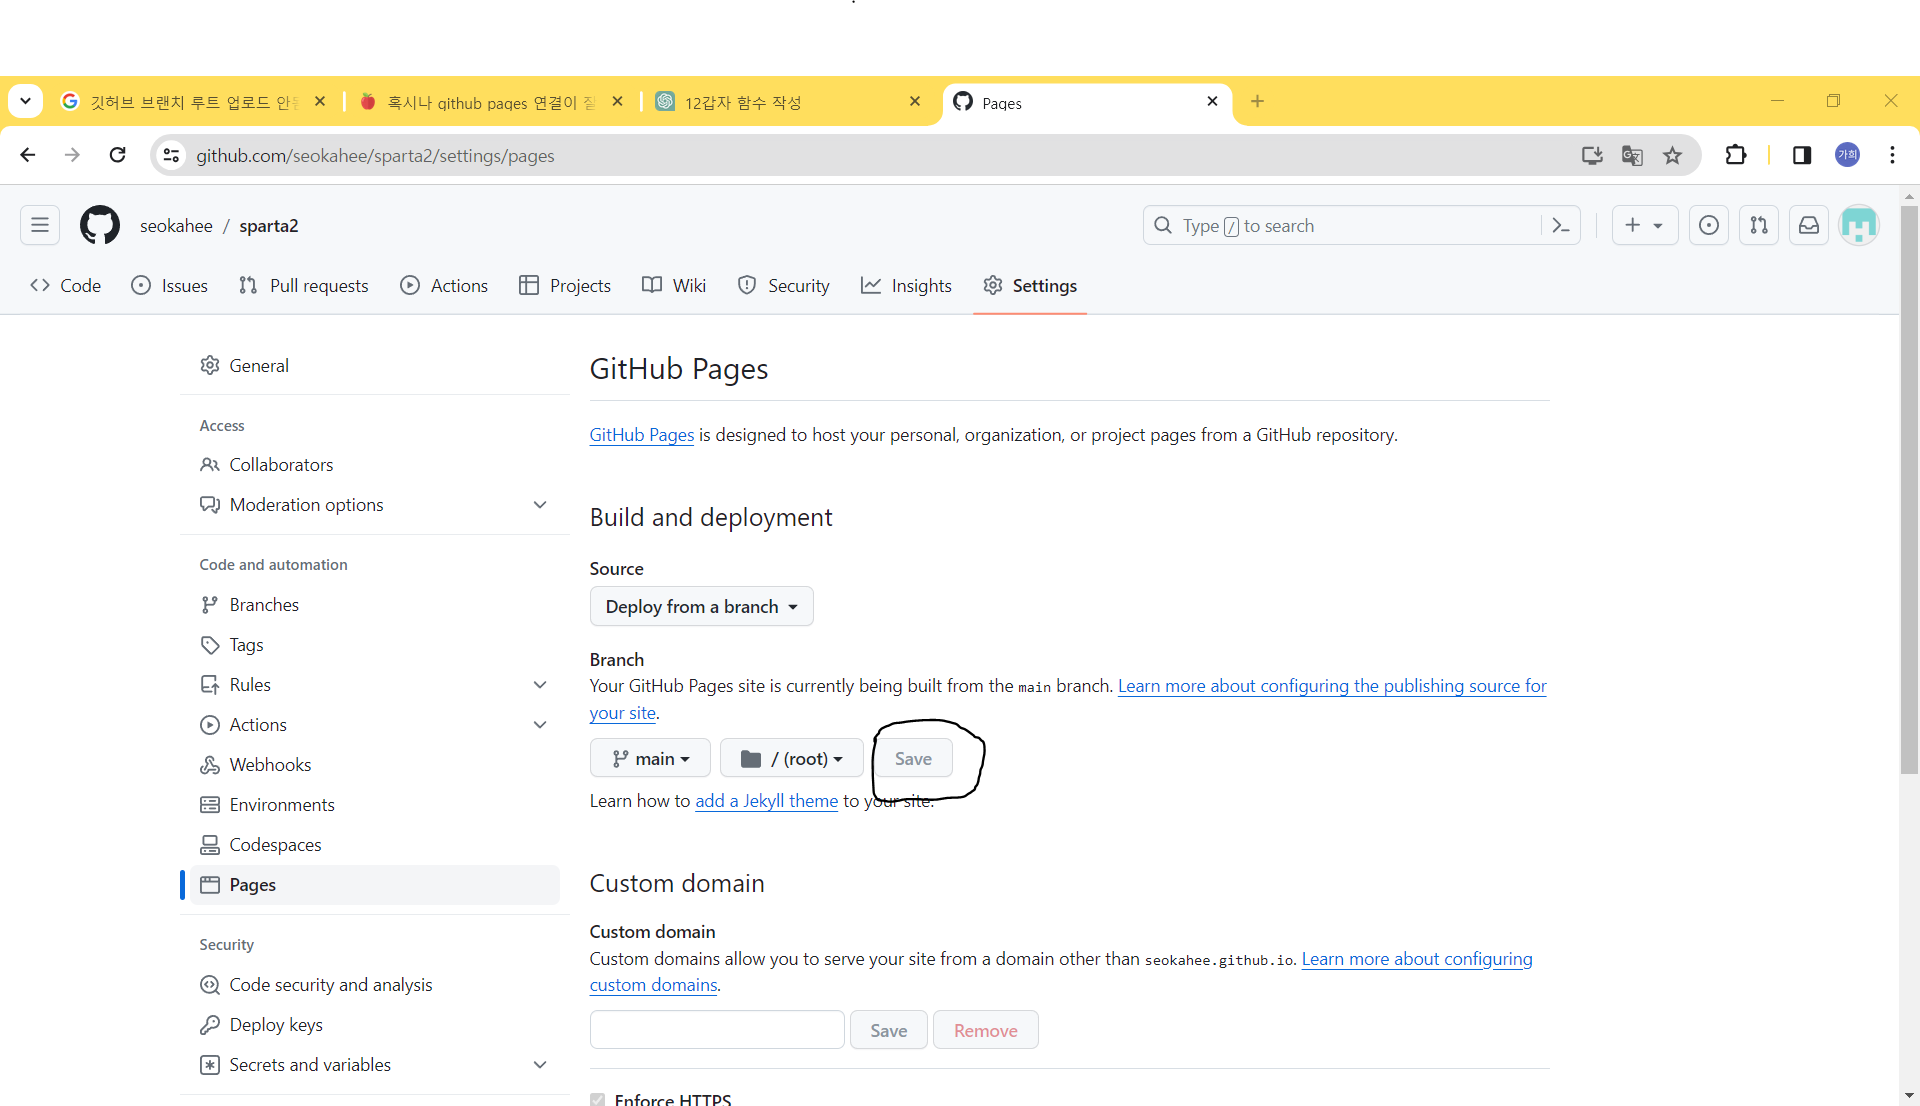Open Pages settings in sidebar

[375, 885]
